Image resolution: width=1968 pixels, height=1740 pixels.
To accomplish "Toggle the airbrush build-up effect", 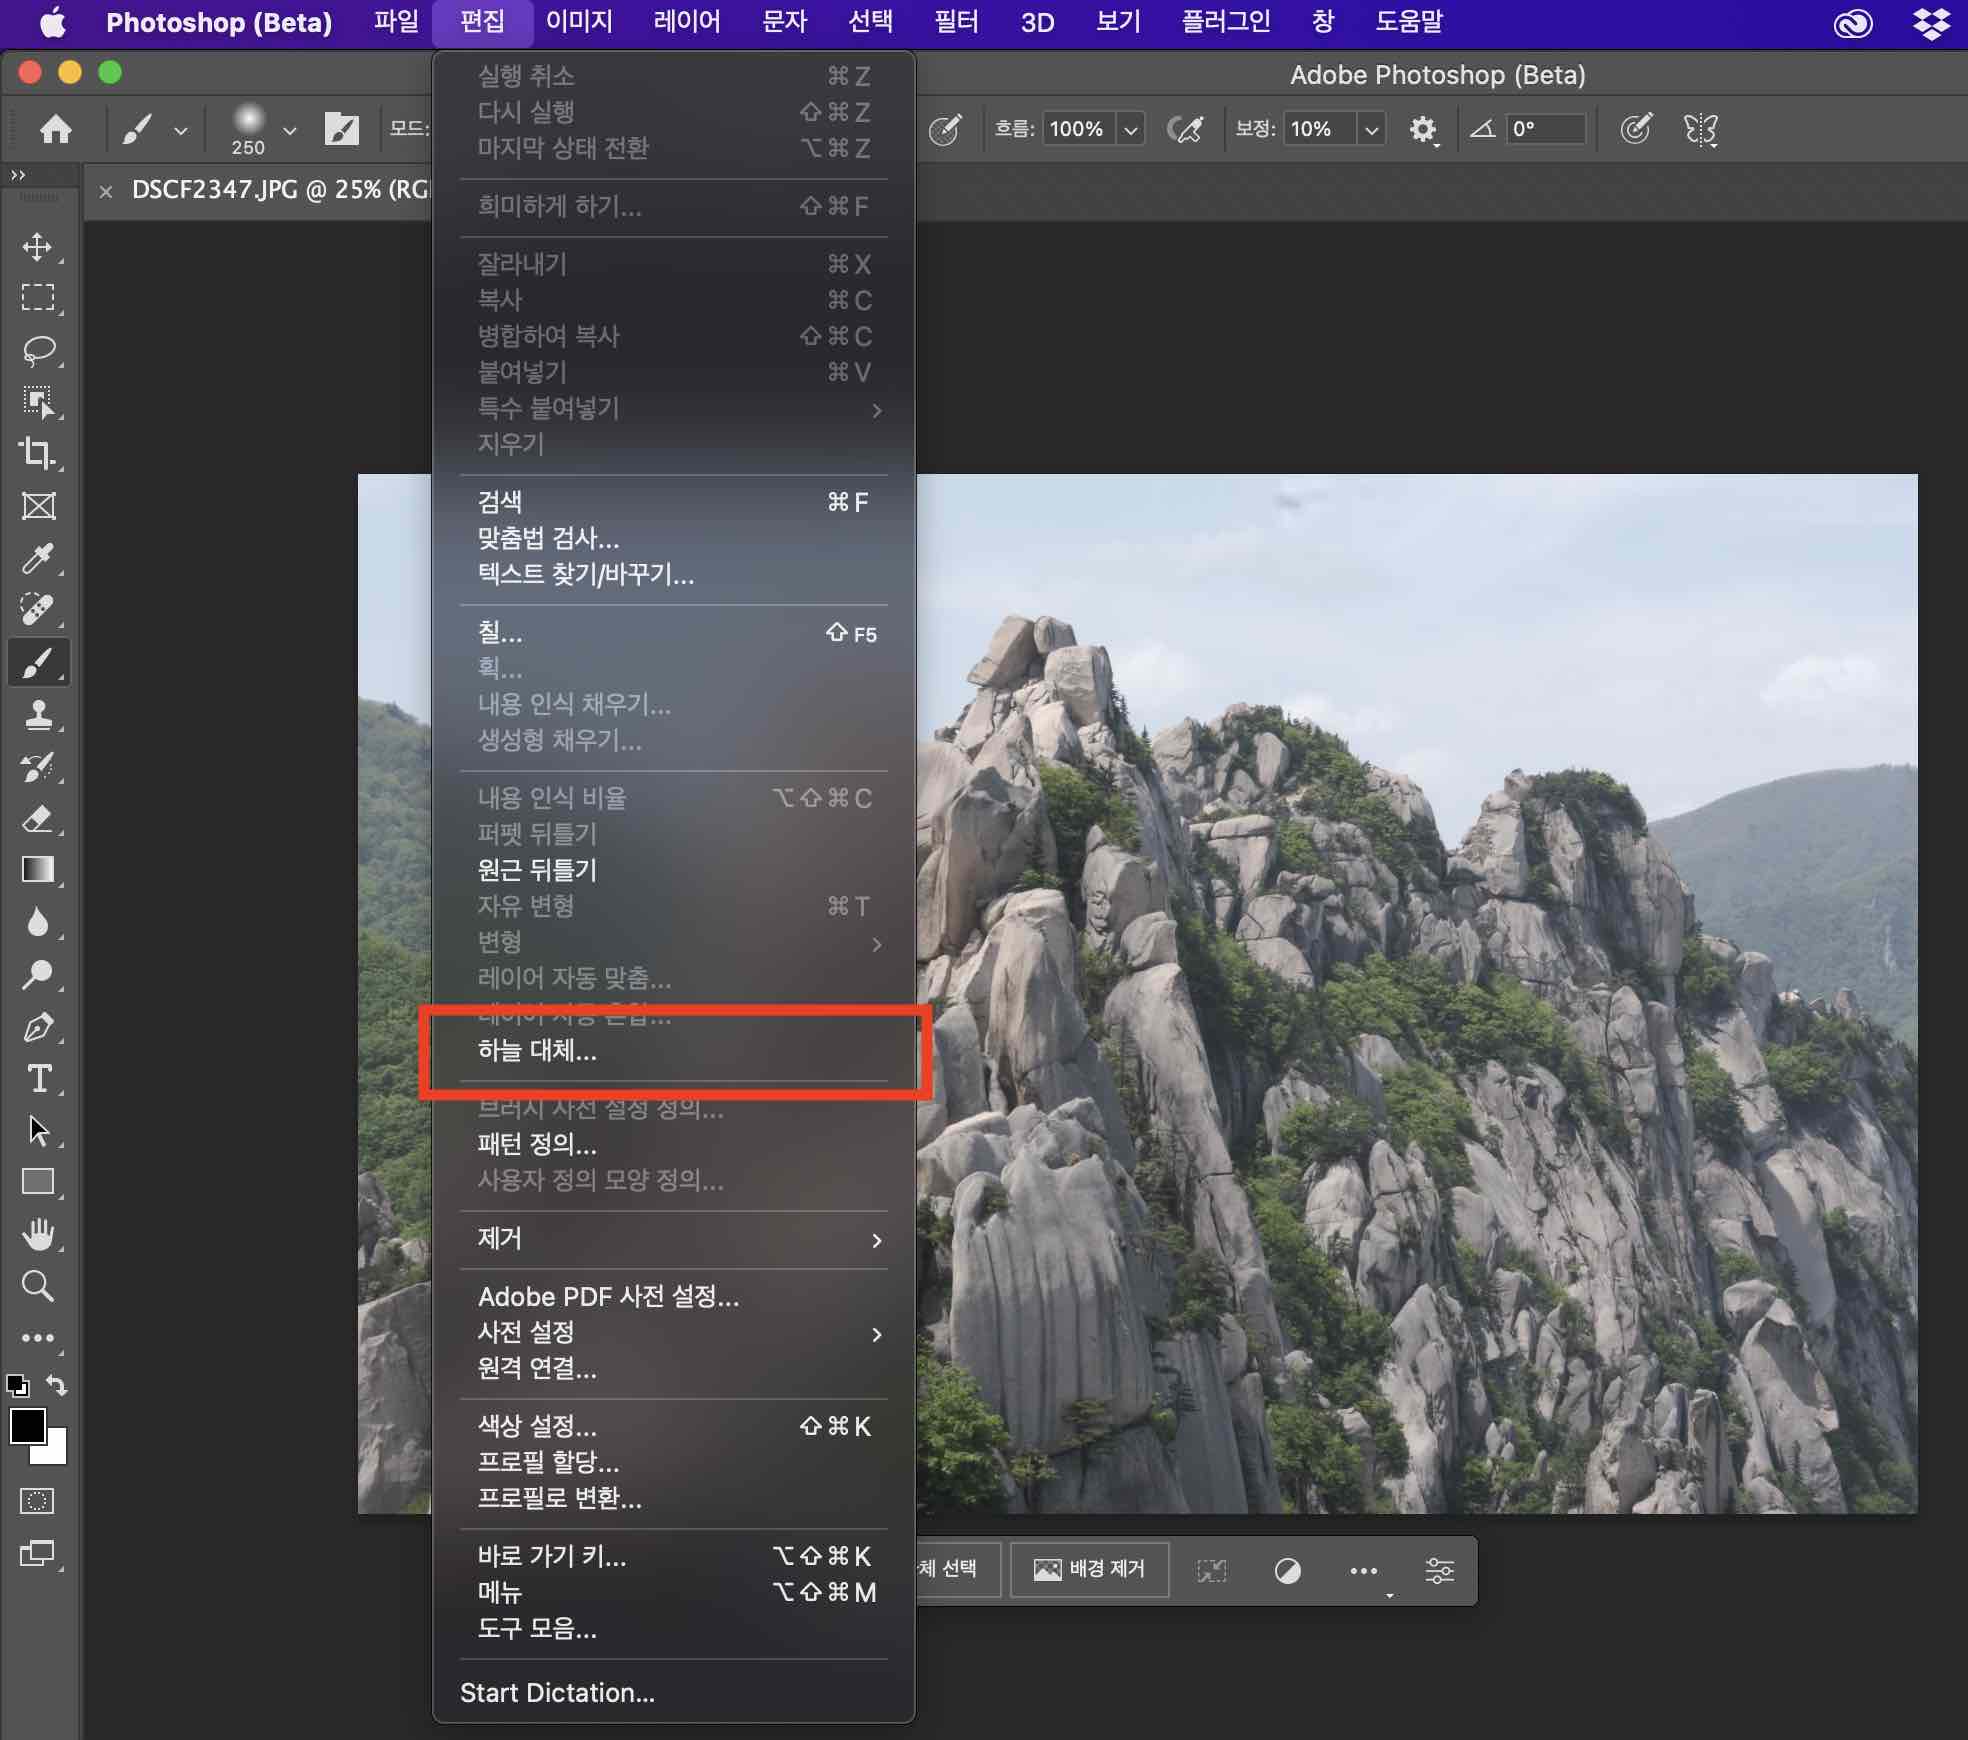I will tap(1186, 129).
